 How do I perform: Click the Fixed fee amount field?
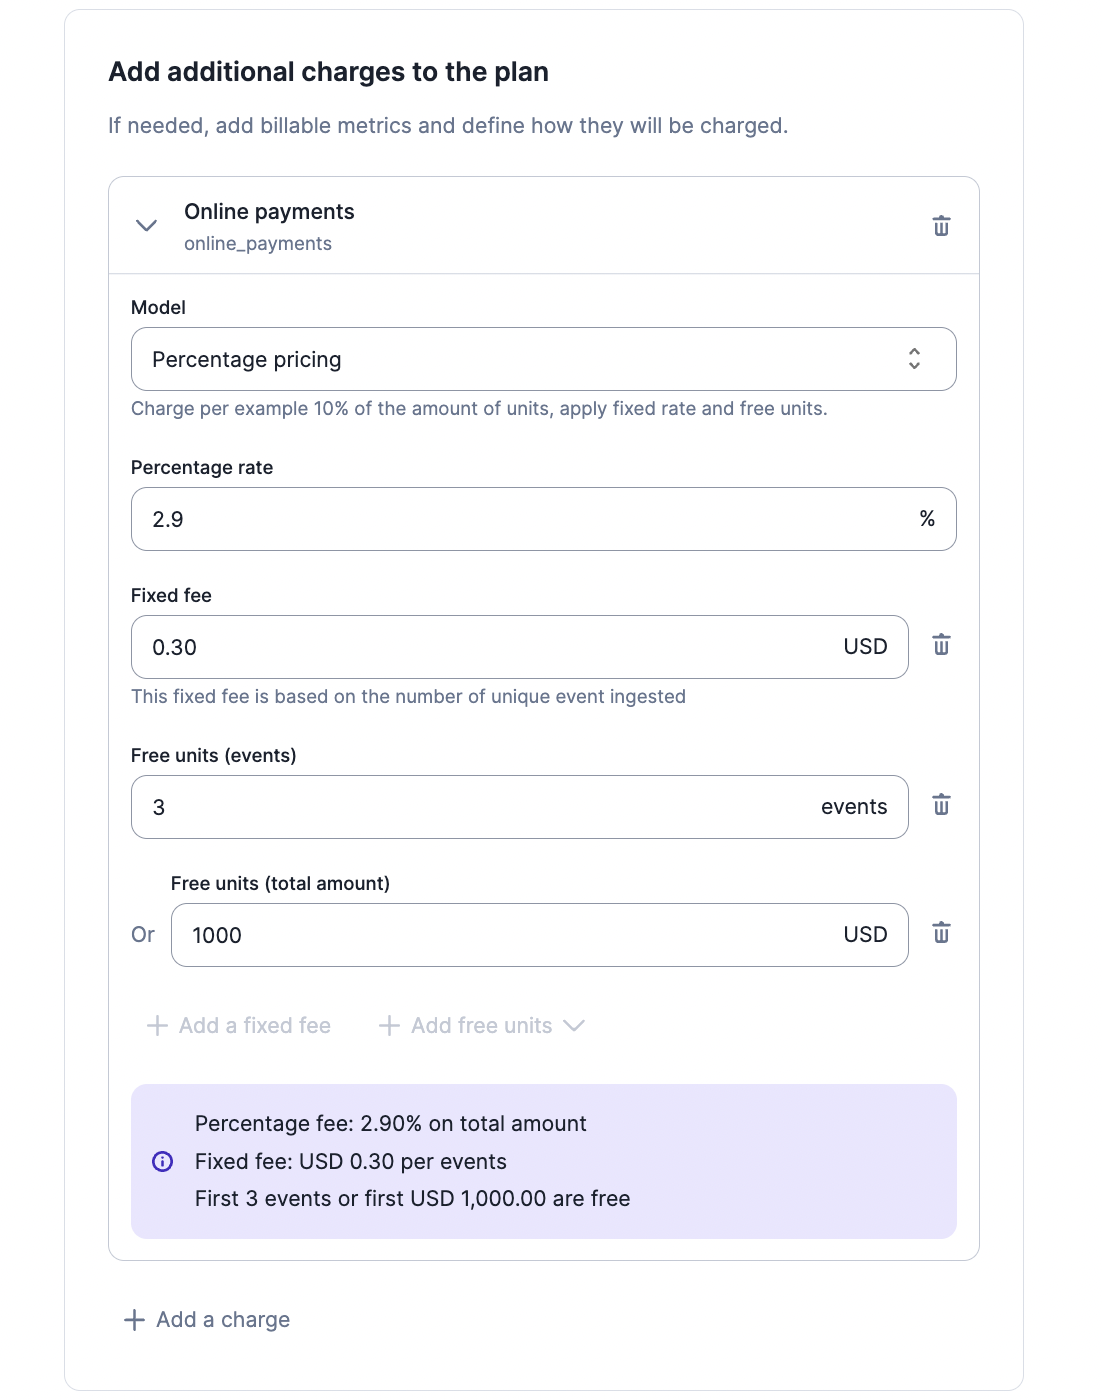520,647
